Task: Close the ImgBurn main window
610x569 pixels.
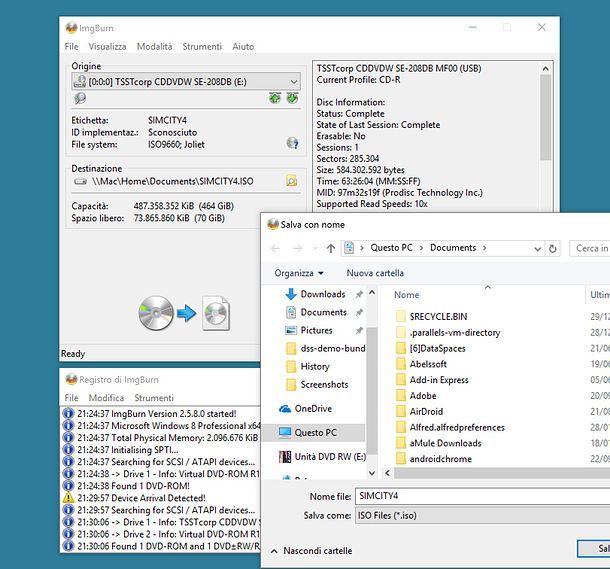Action: pyautogui.click(x=542, y=27)
